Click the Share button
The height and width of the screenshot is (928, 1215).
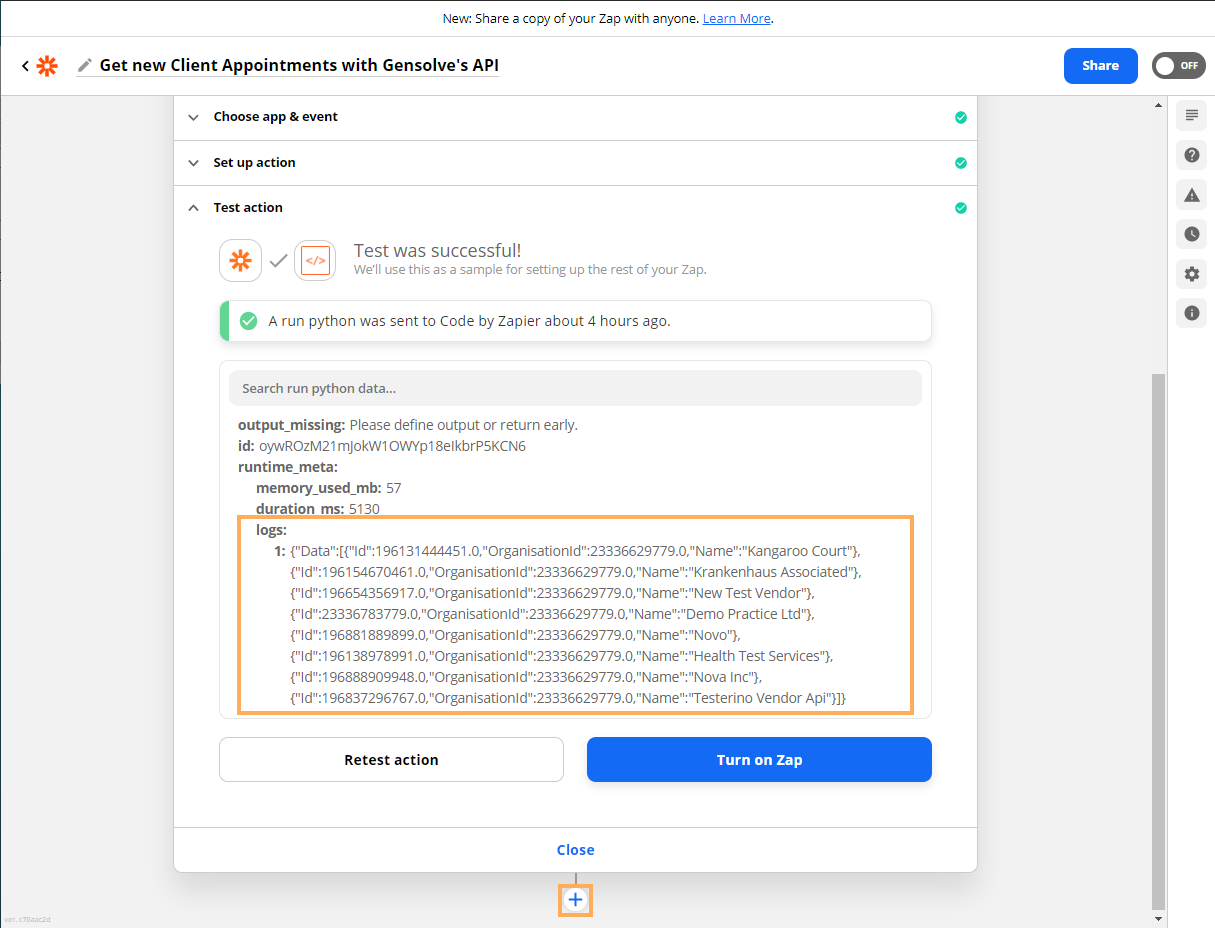click(x=1101, y=66)
